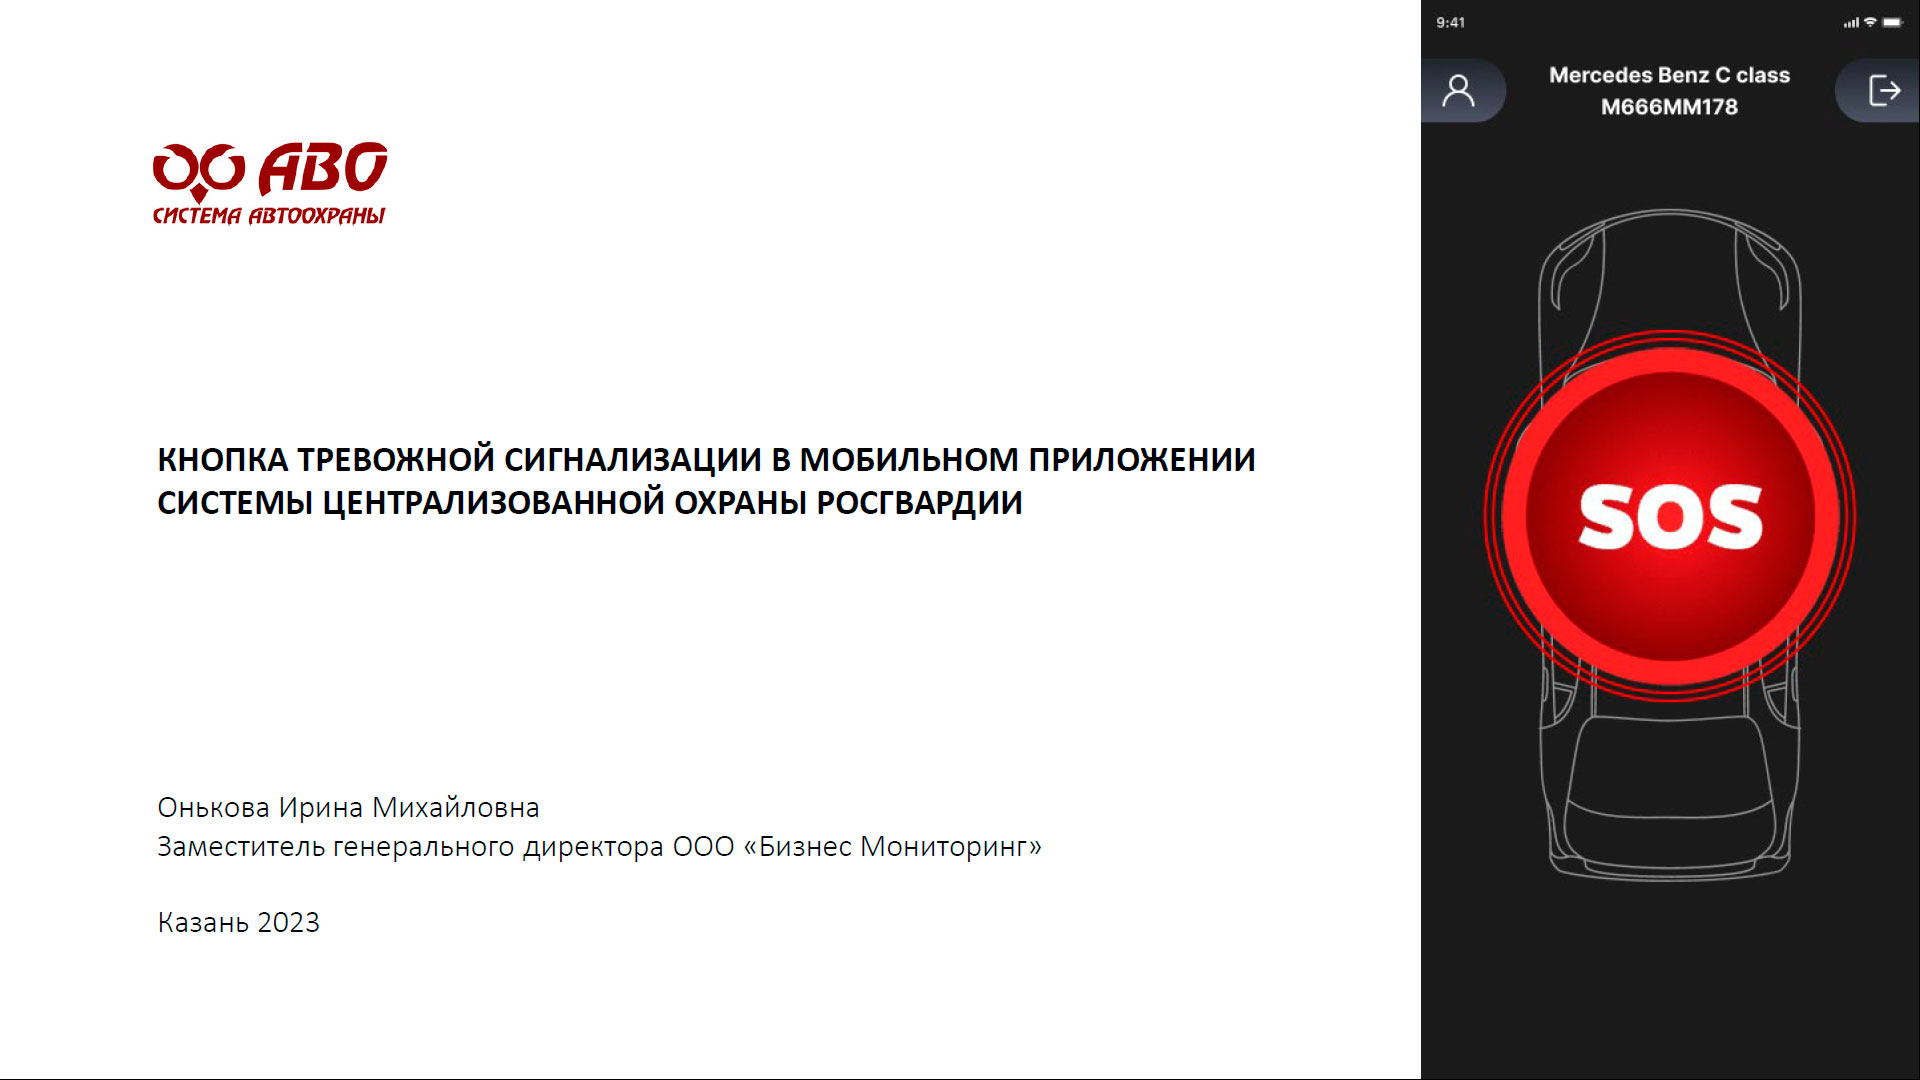The image size is (1920, 1080).
Task: Click the name Онькова Ирина Михайловна
Action: click(x=348, y=807)
